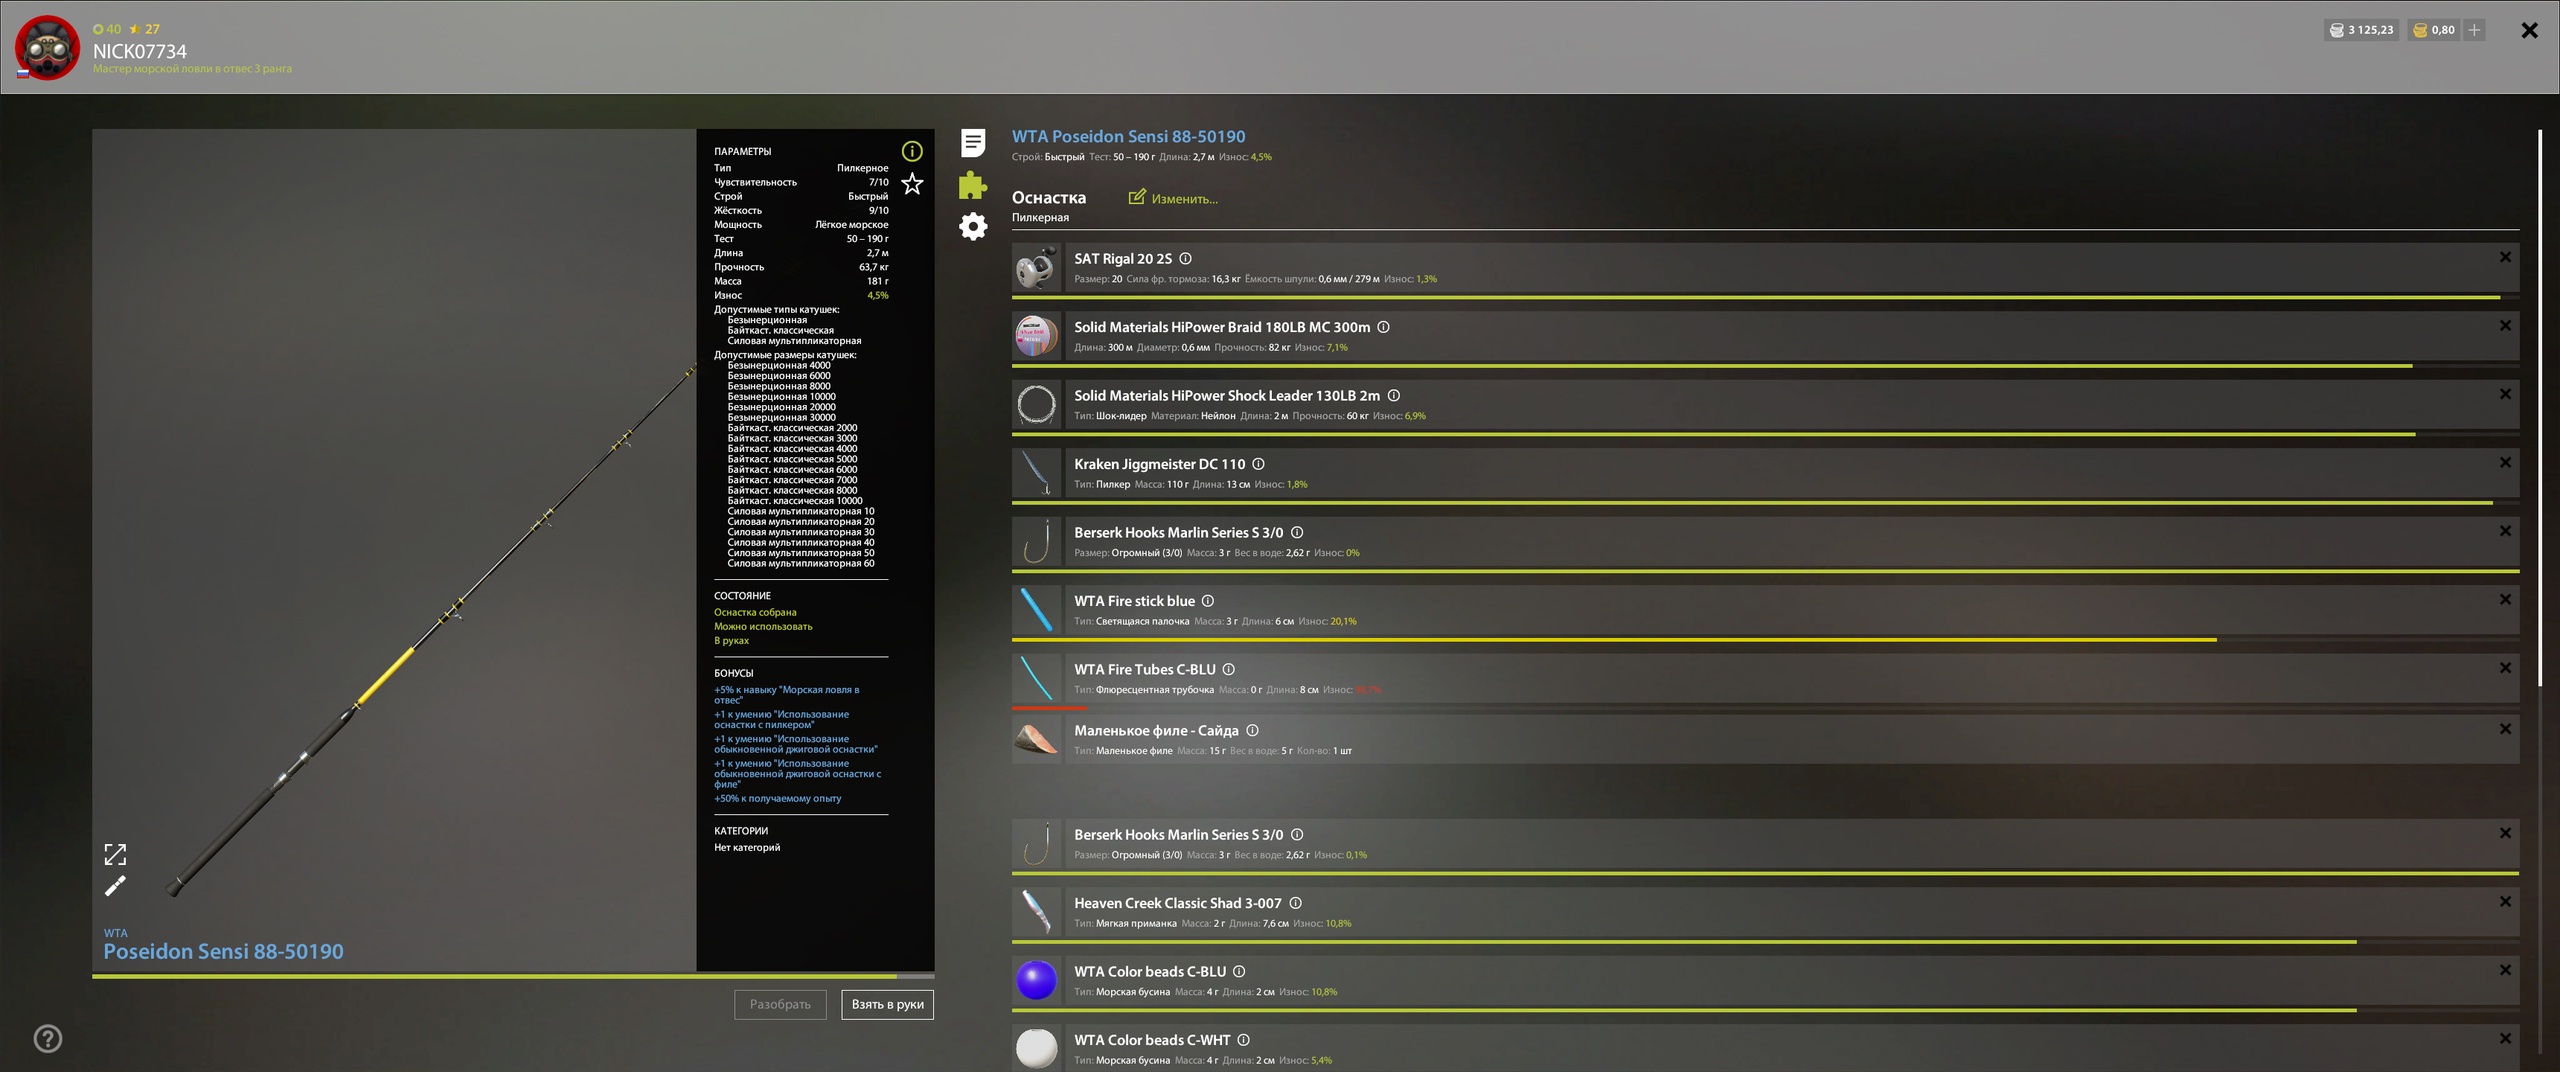Open info for Kraken Jiggmeister DC 110

1258,464
